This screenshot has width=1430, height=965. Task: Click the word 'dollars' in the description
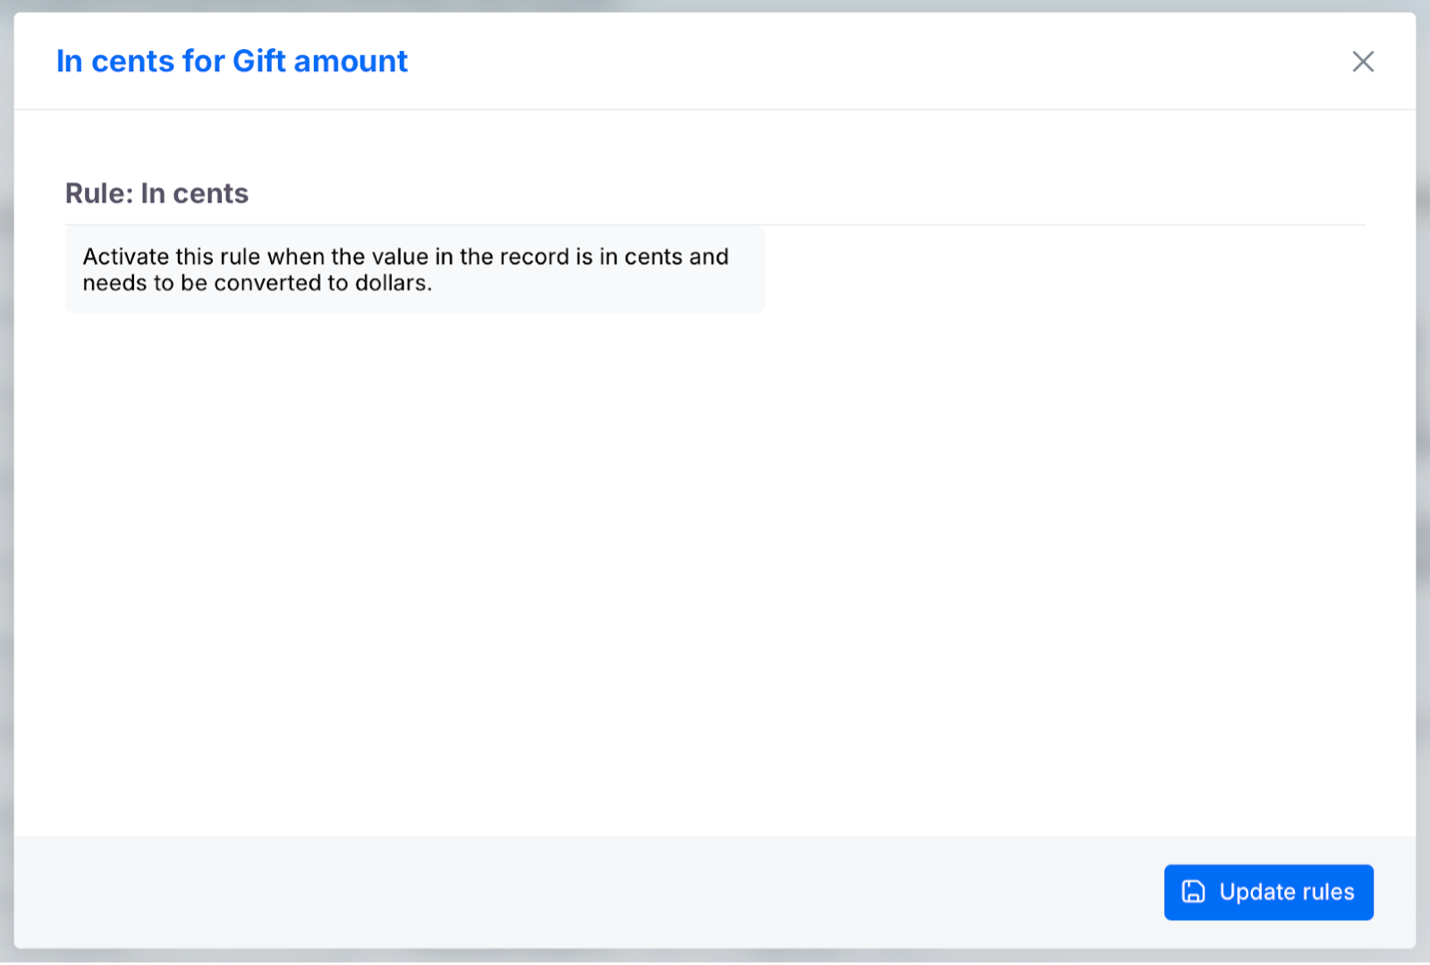point(391,283)
